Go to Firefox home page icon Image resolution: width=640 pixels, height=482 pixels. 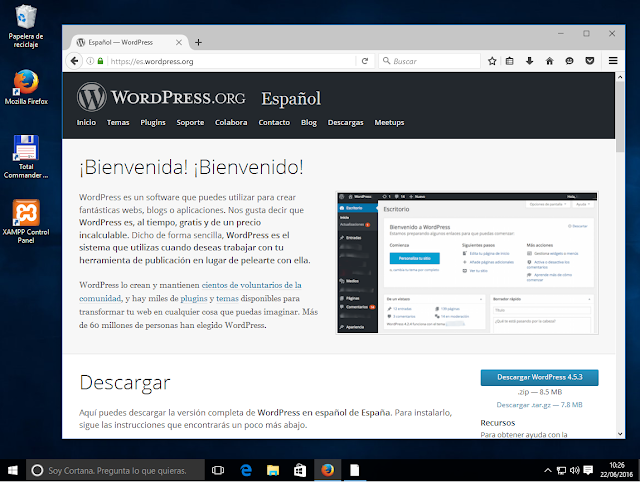549,61
